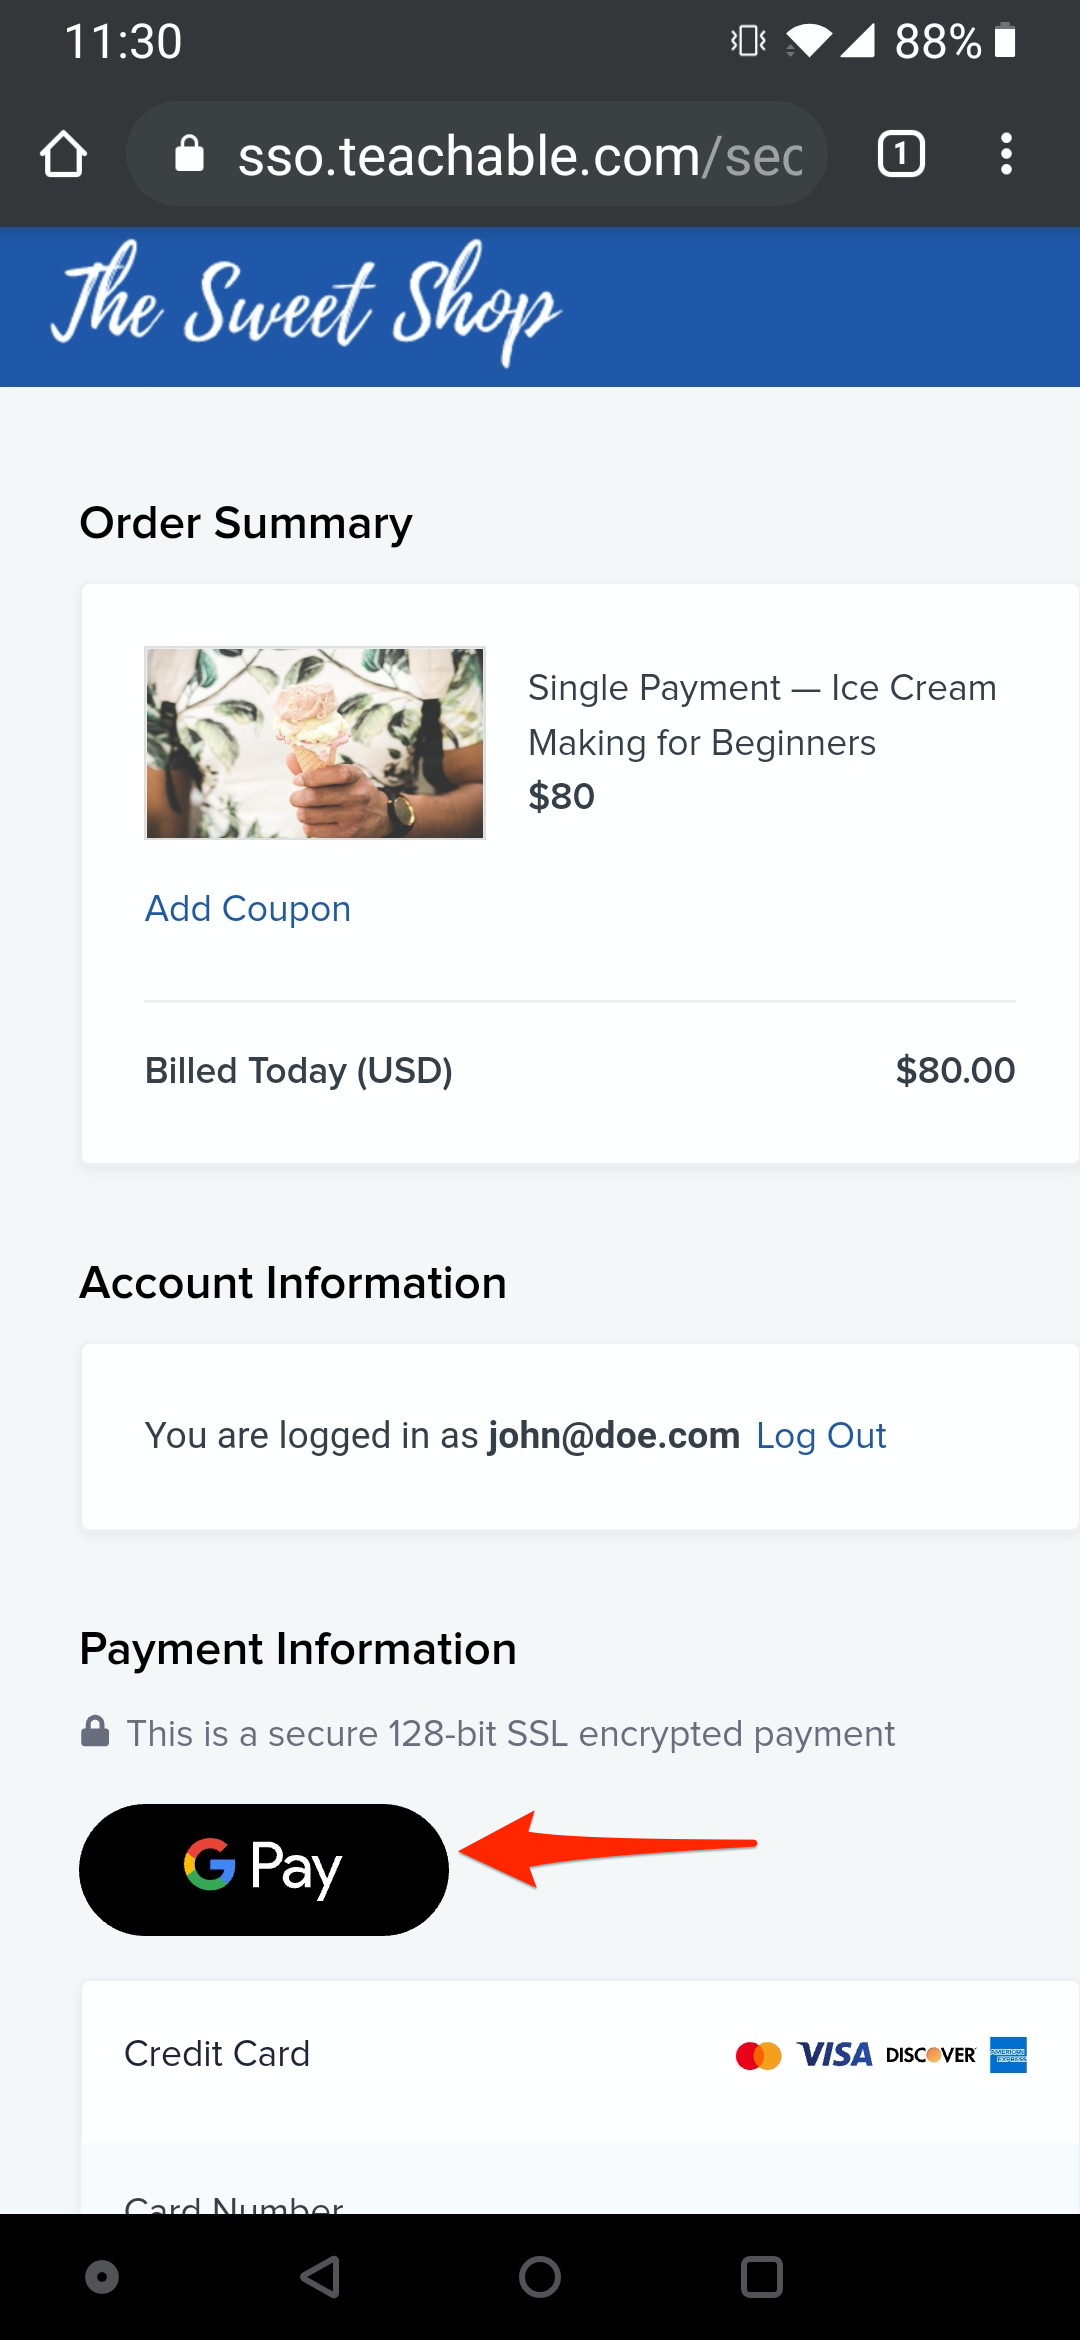
Task: Tap the VISA card logo
Action: click(x=835, y=2055)
